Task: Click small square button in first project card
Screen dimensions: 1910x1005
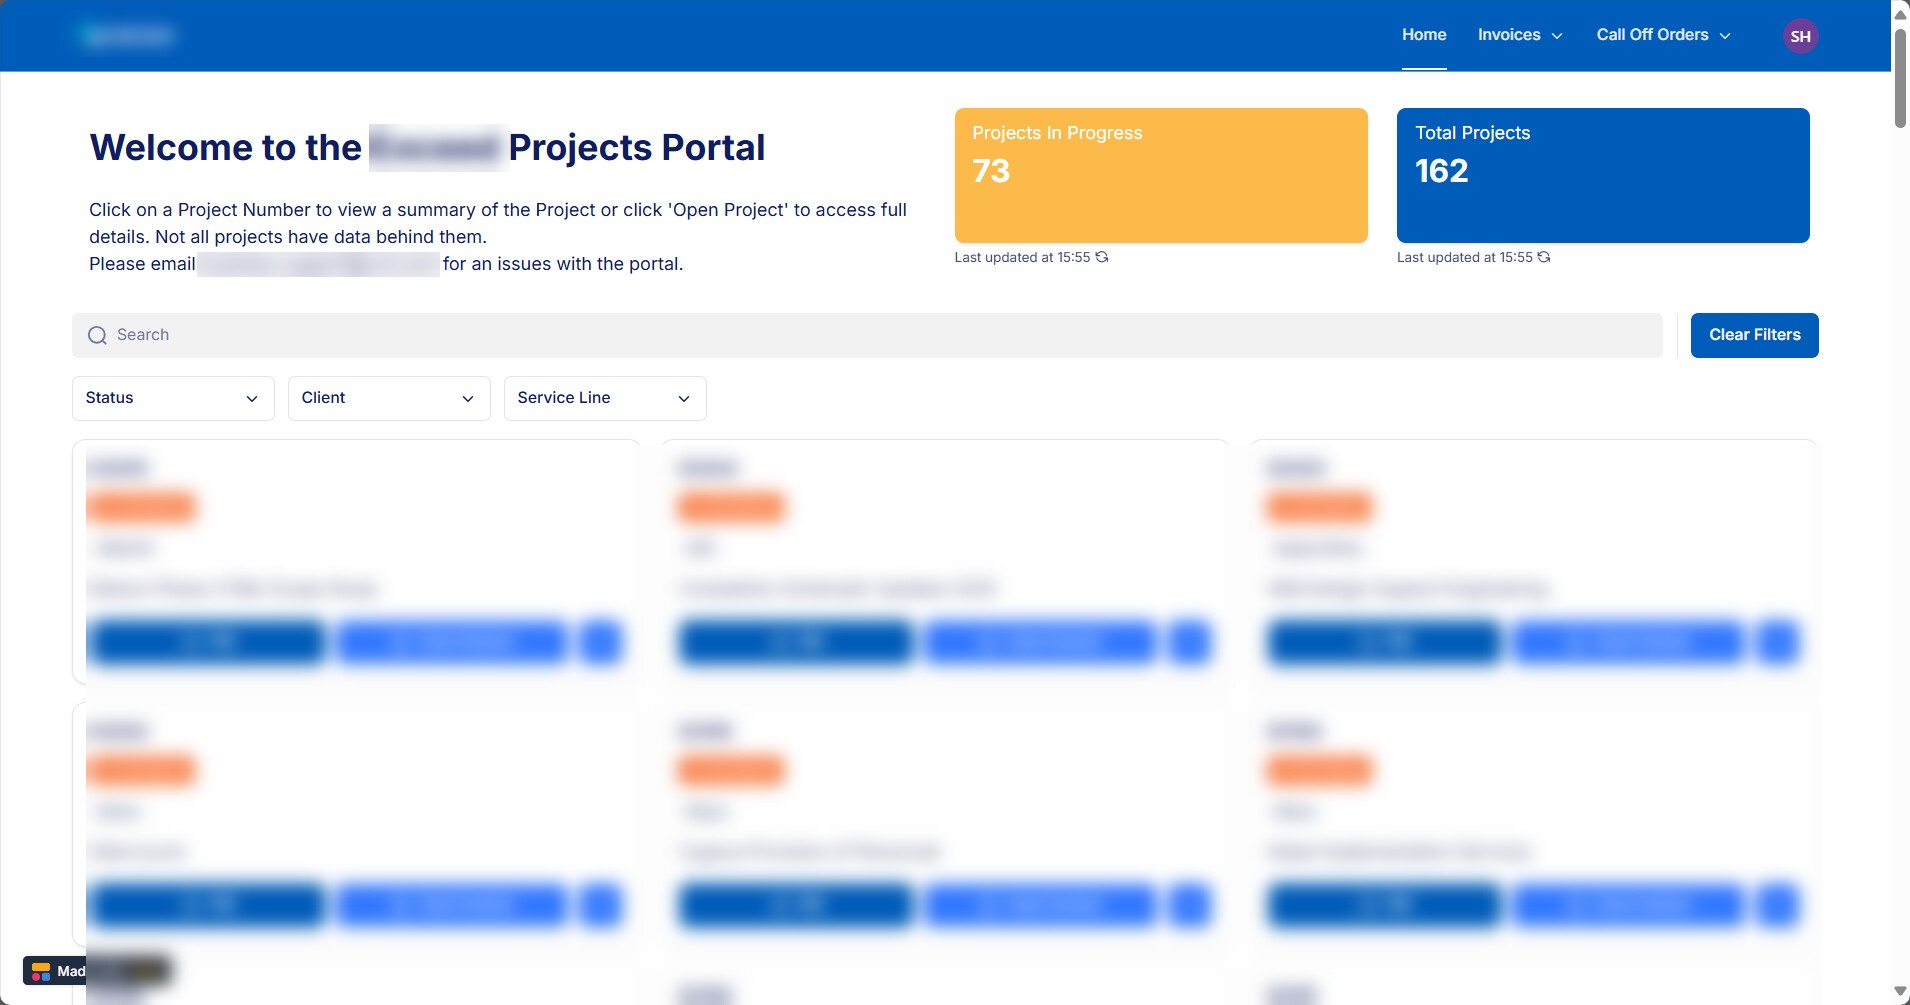Action: click(601, 642)
